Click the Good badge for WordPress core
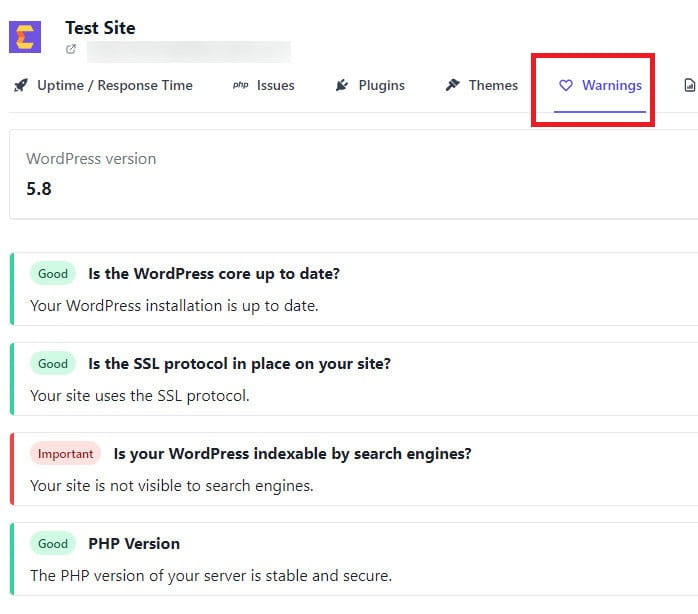Viewport: 698px width, 614px height. pos(53,274)
